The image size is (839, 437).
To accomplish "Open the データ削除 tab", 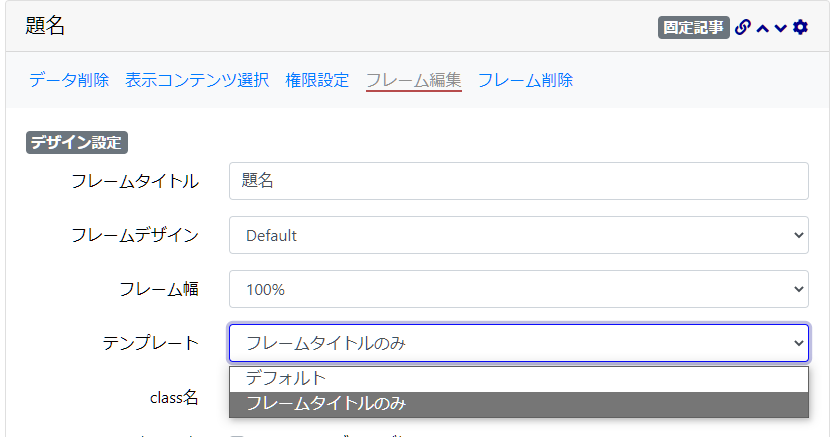I will [x=69, y=80].
